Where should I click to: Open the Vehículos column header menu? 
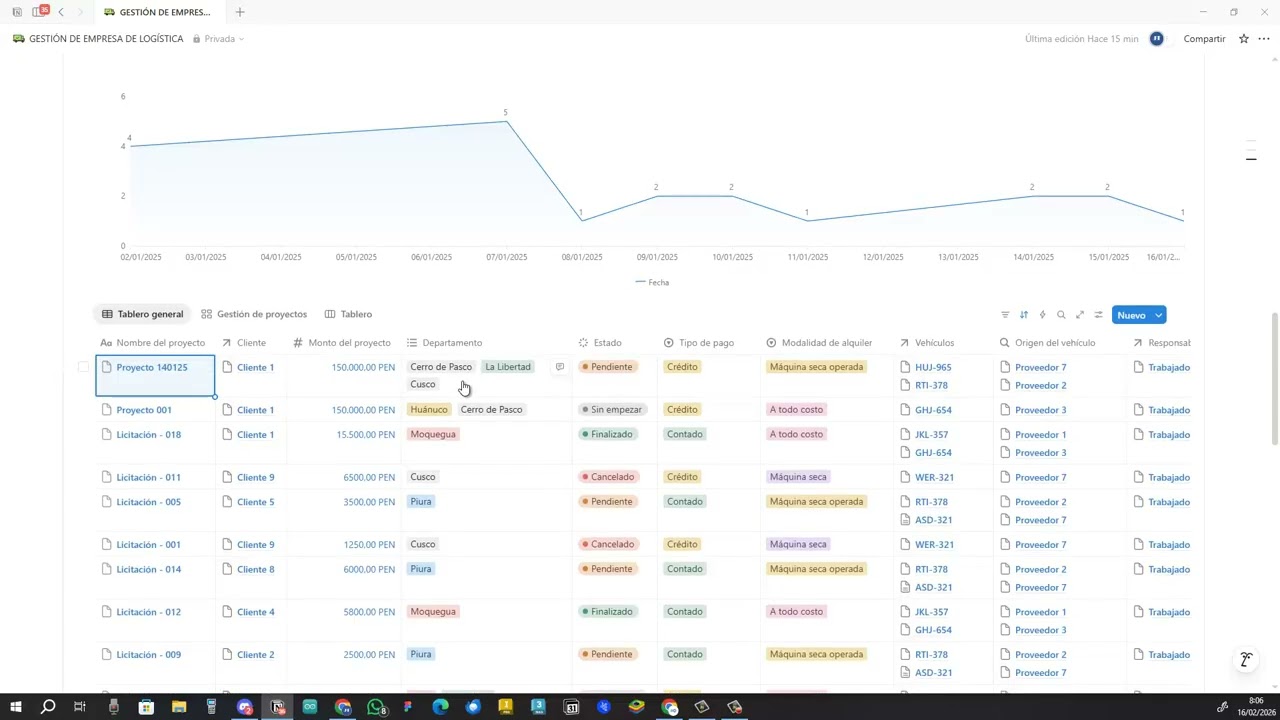click(x=927, y=343)
